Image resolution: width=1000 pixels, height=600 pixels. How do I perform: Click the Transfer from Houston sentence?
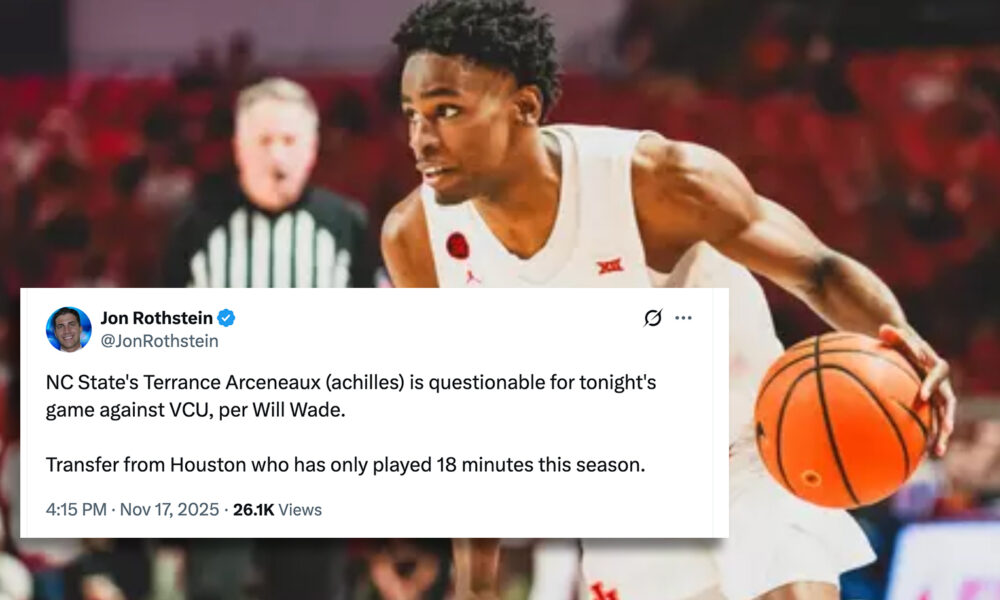(x=345, y=465)
